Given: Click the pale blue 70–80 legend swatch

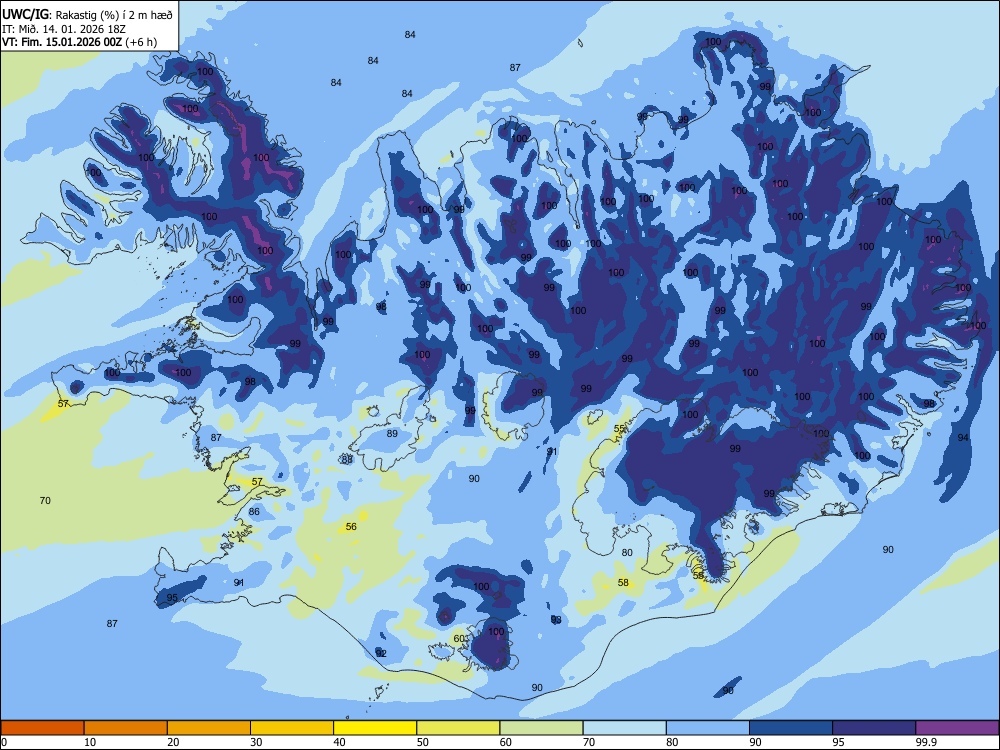Looking at the screenshot, I should (624, 728).
